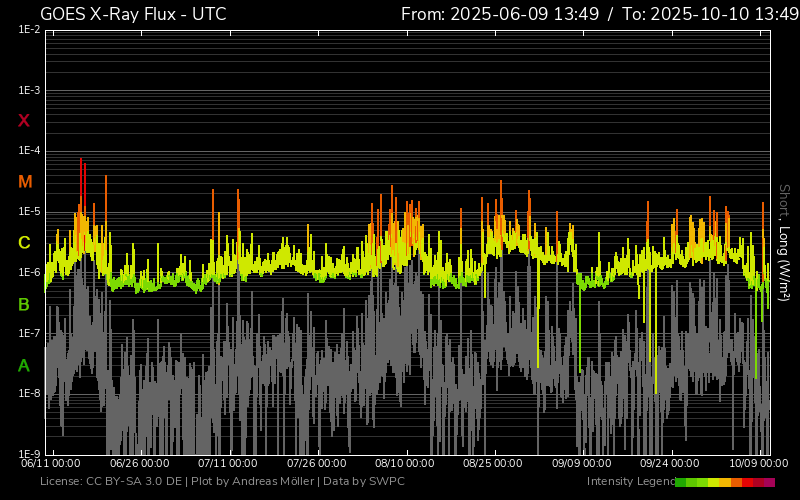Click the orange M flare class label
This screenshot has height=500, width=800.
tap(25, 182)
